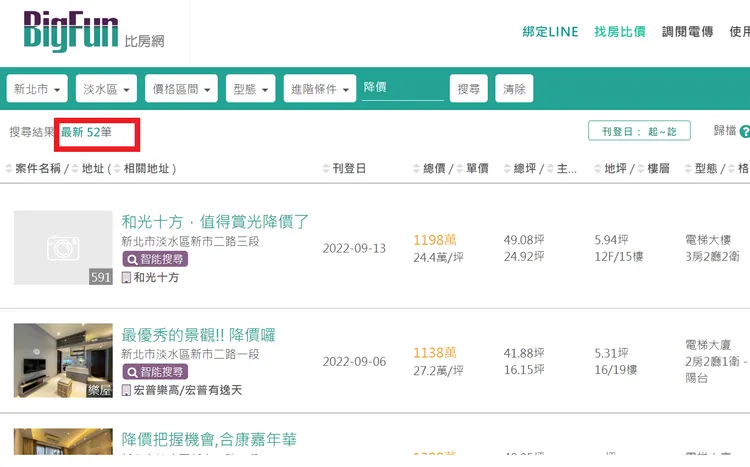This screenshot has width=750, height=467.
Task: Expand the 新北市 city dropdown
Action: pos(37,89)
